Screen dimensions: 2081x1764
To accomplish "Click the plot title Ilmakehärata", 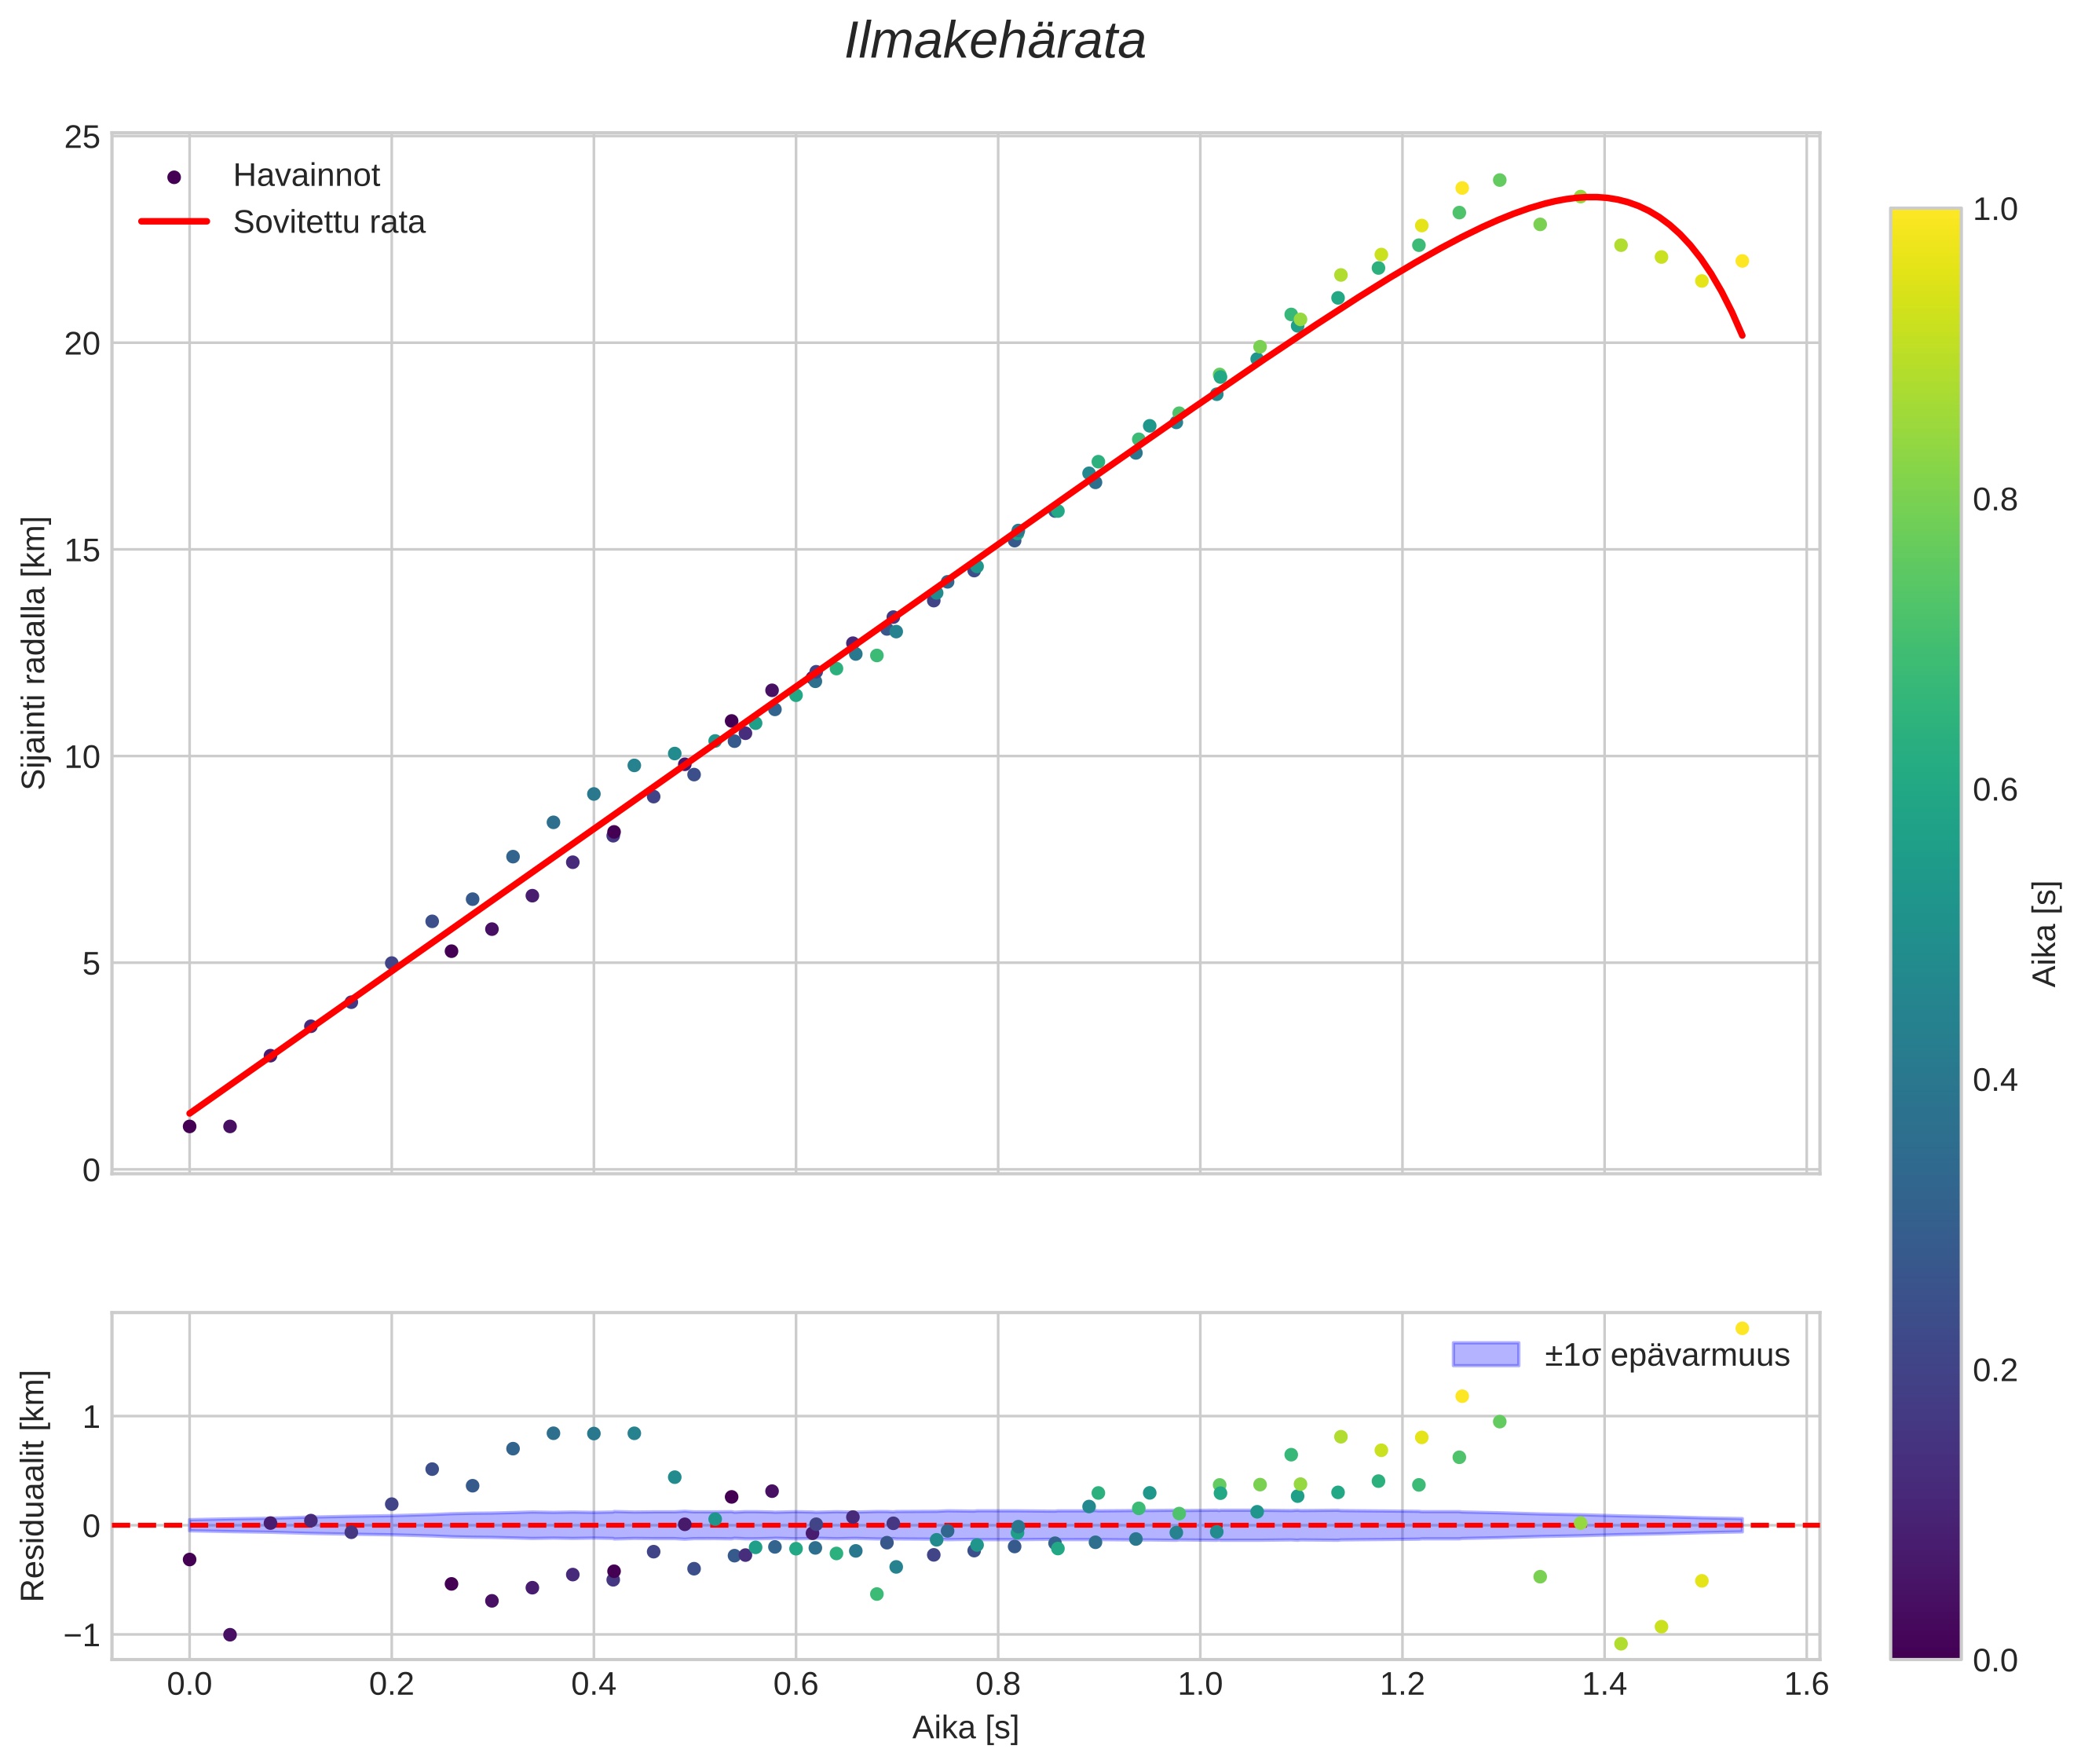I will [x=994, y=42].
